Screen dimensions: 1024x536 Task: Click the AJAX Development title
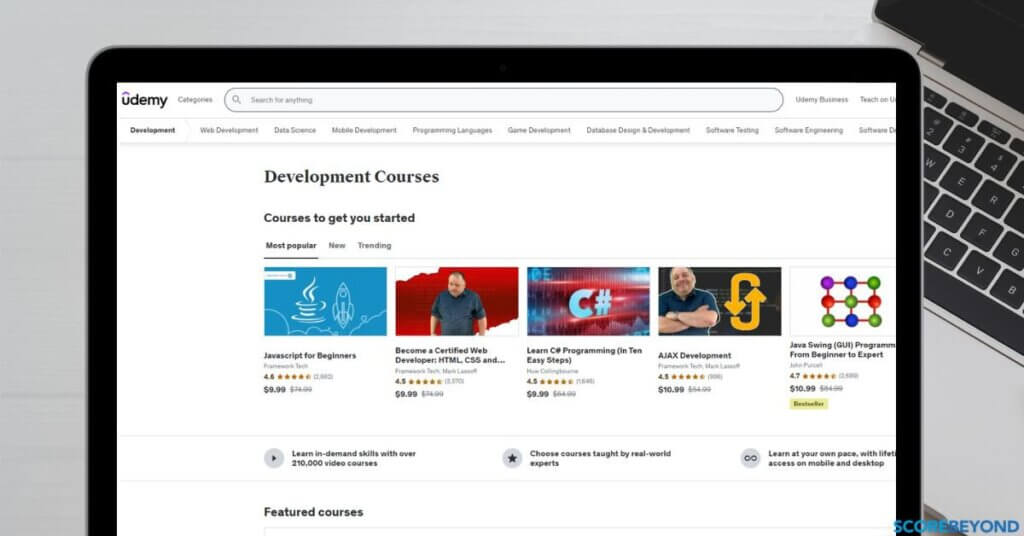click(694, 356)
